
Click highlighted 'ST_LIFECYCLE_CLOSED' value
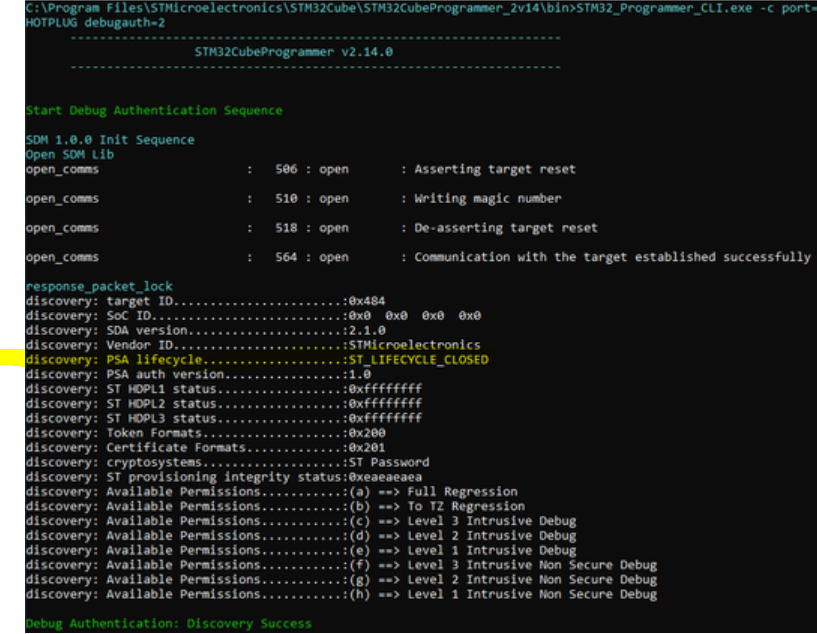tap(418, 359)
